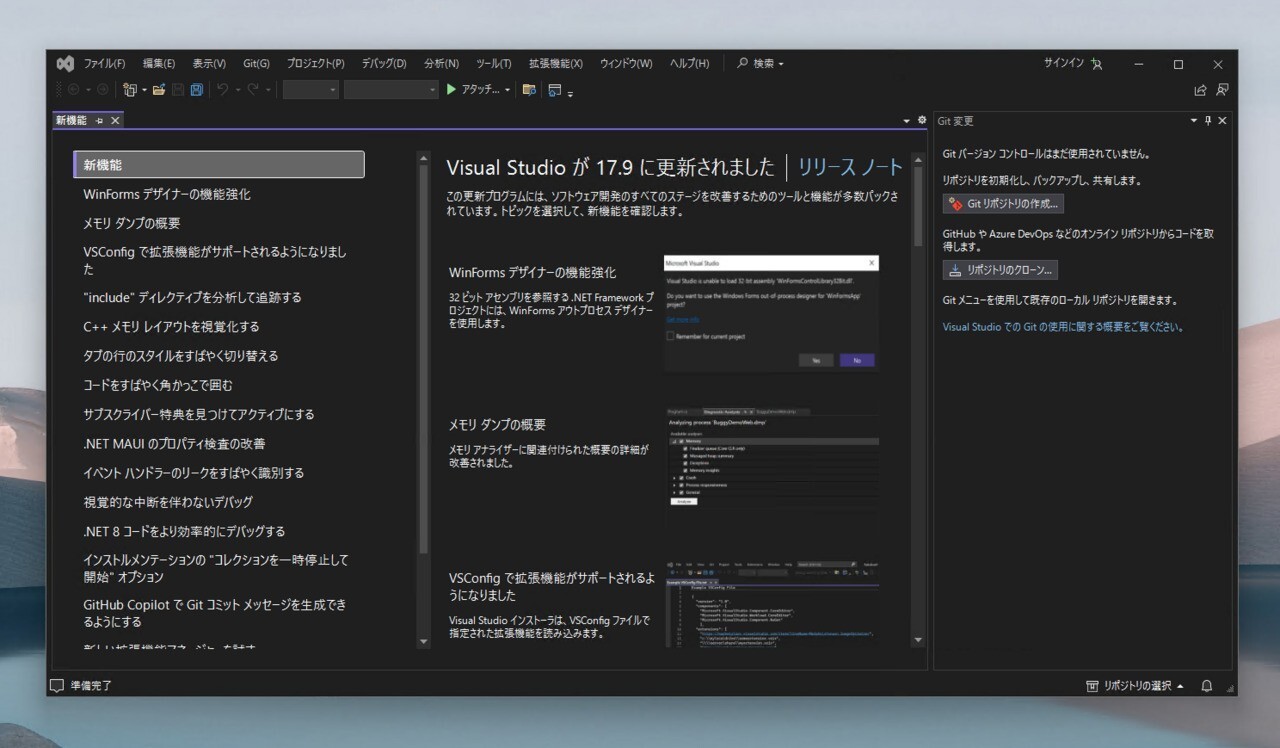The width and height of the screenshot is (1280, 748).
Task: Click the Undo icon
Action: [x=223, y=89]
